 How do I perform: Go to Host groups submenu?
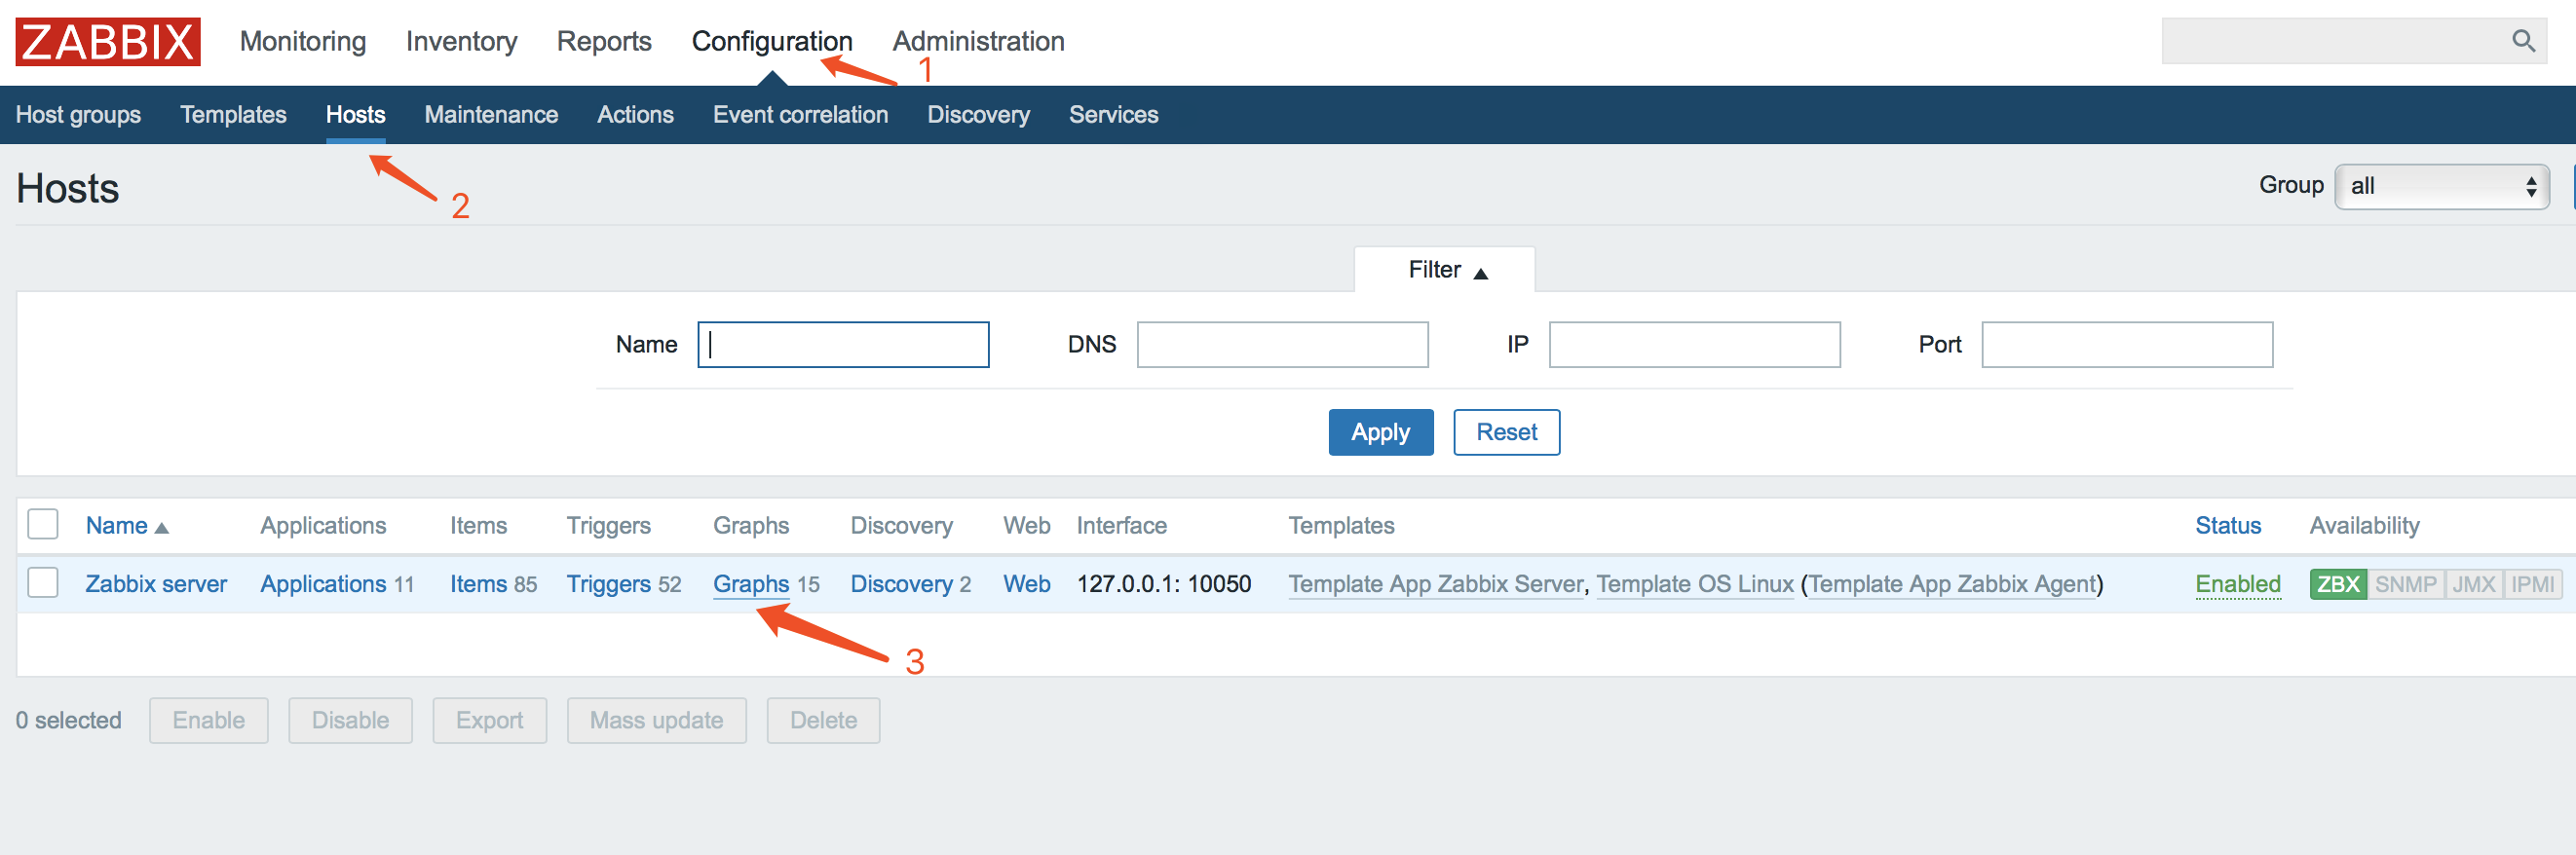[78, 115]
